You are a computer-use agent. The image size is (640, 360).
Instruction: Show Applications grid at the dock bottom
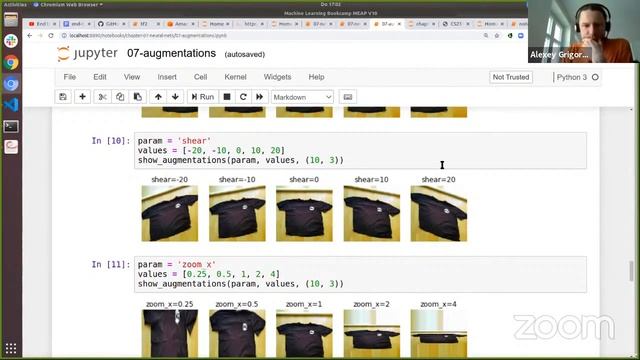[x=11, y=348]
